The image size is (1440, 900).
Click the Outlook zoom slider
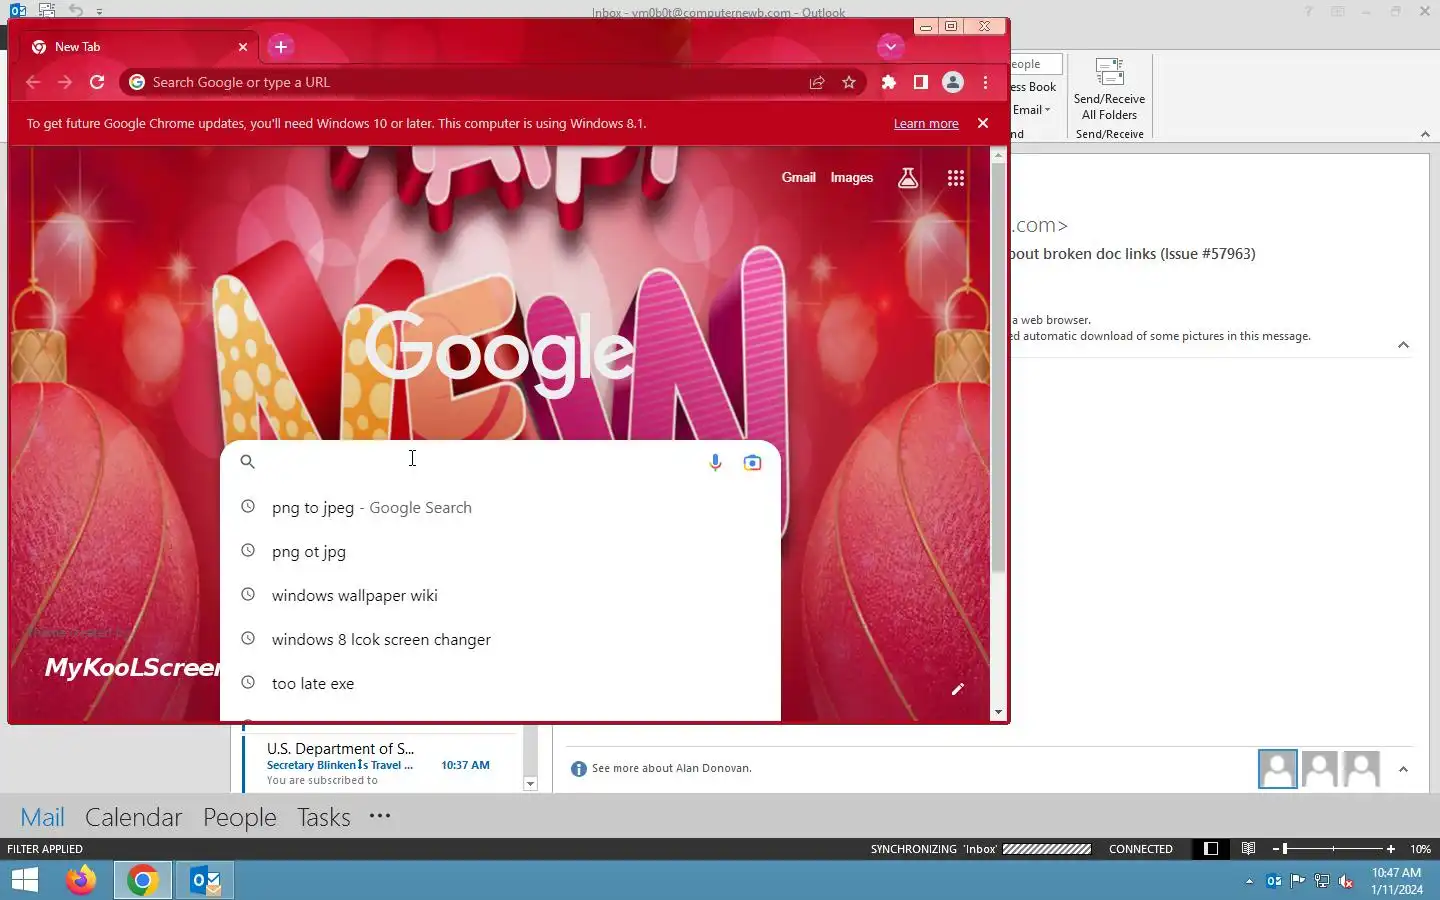pyautogui.click(x=1333, y=849)
